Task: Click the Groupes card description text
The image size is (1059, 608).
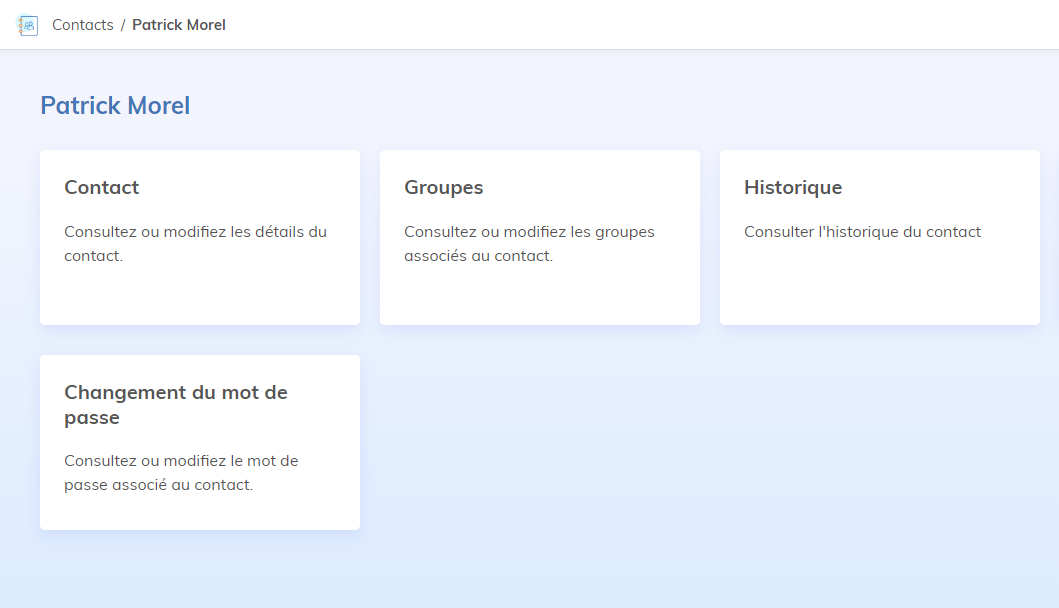Action: [x=529, y=243]
